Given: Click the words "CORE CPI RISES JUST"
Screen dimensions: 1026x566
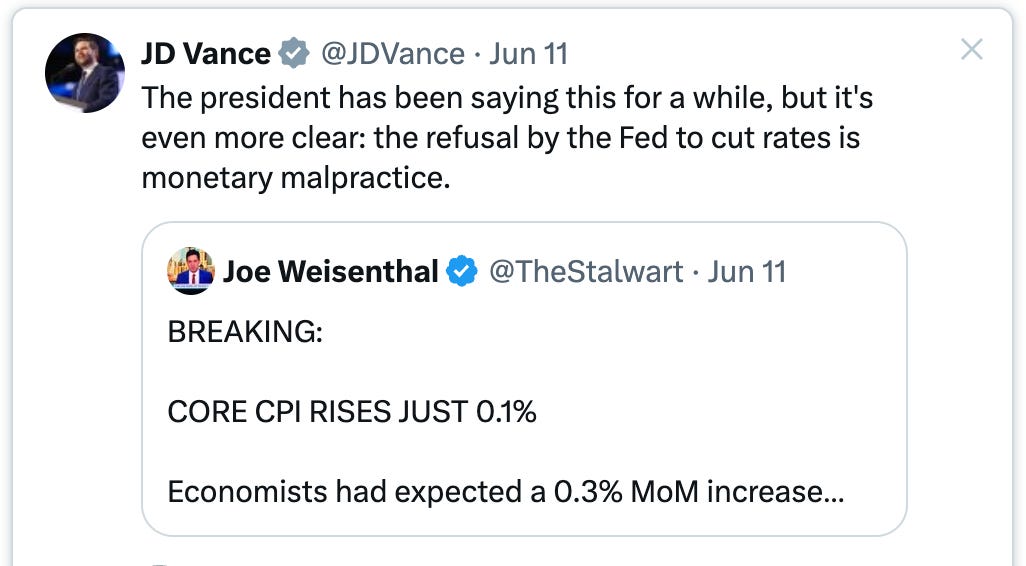Looking at the screenshot, I should pyautogui.click(x=317, y=411).
